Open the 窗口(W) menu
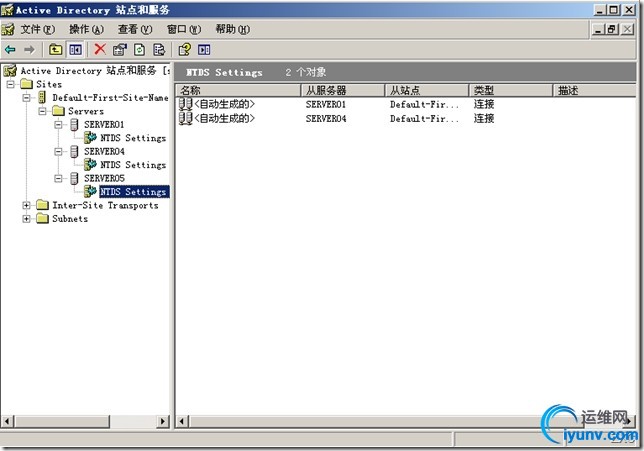This screenshot has width=644, height=451. click(184, 29)
